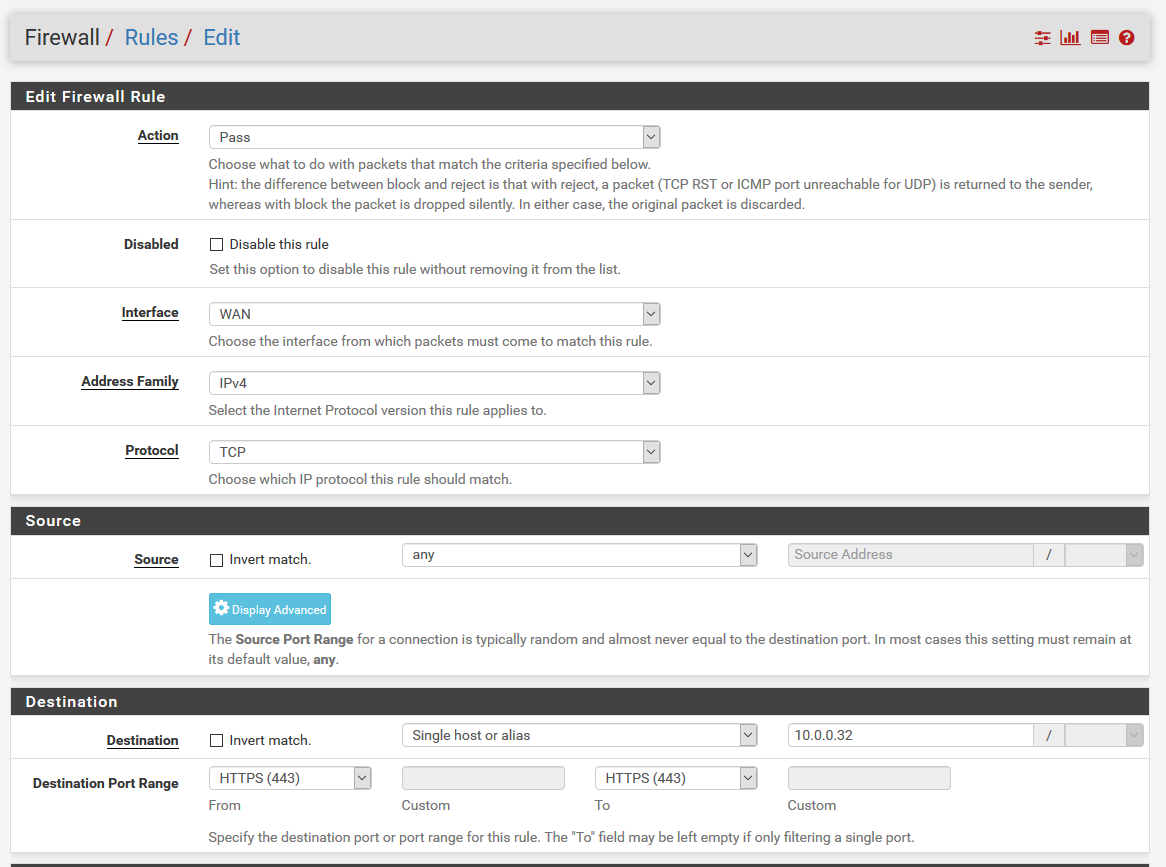Click the Display Advanced button
The width and height of the screenshot is (1166, 867).
click(270, 608)
